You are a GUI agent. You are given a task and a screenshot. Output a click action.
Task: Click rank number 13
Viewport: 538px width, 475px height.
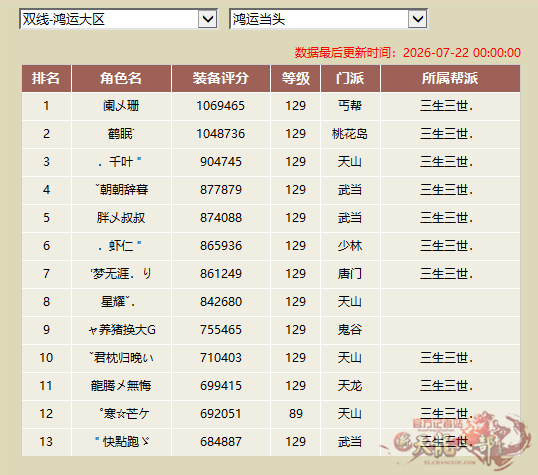[46, 442]
